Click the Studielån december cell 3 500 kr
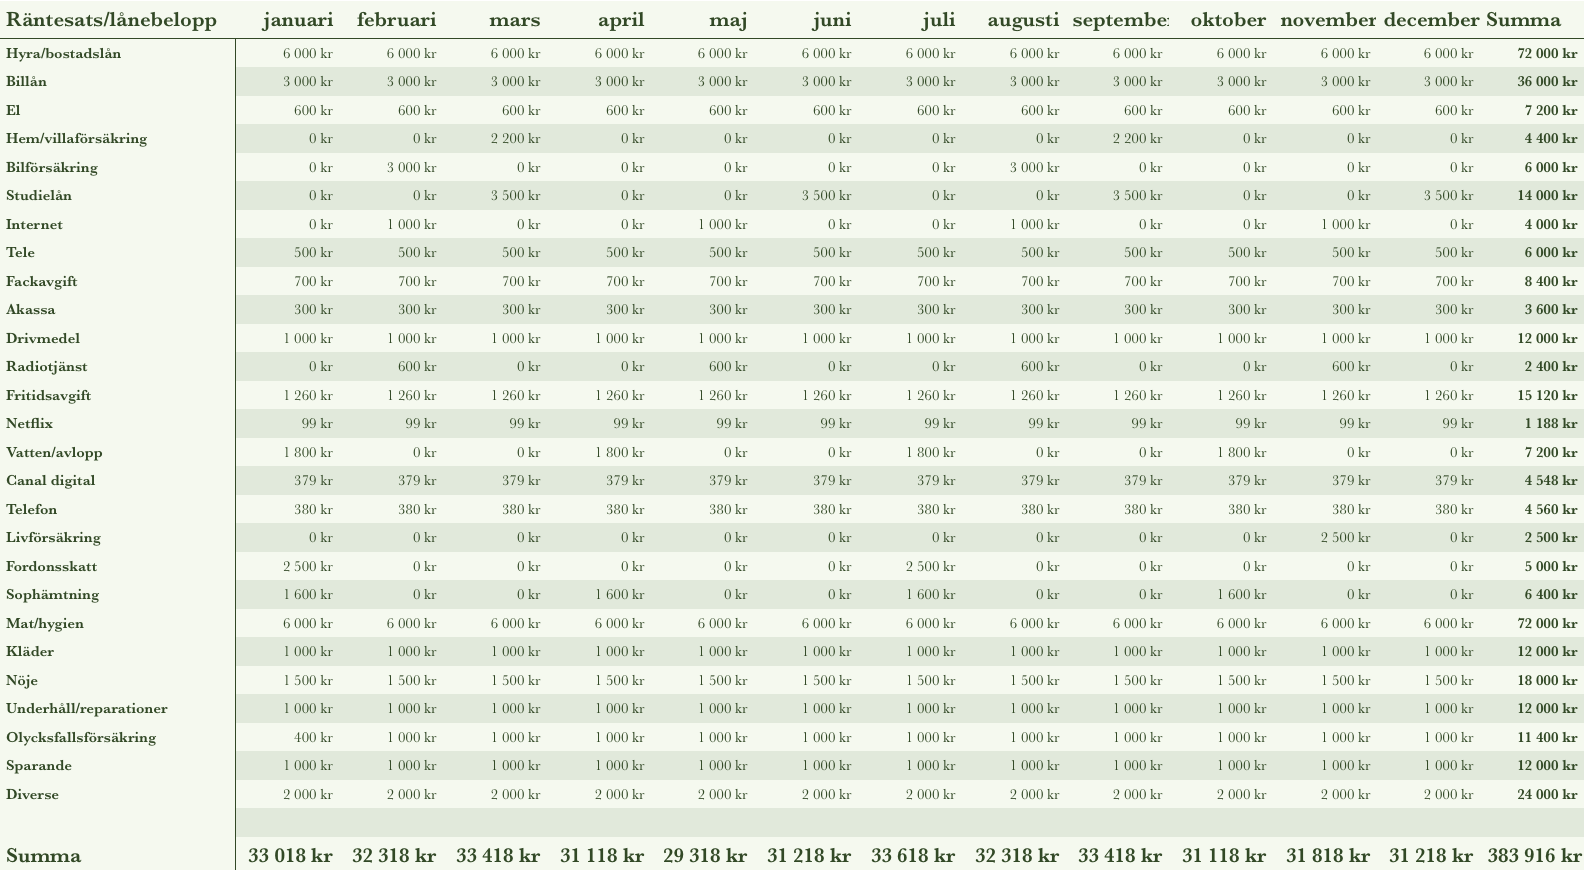Image resolution: width=1584 pixels, height=870 pixels. [x=1448, y=196]
